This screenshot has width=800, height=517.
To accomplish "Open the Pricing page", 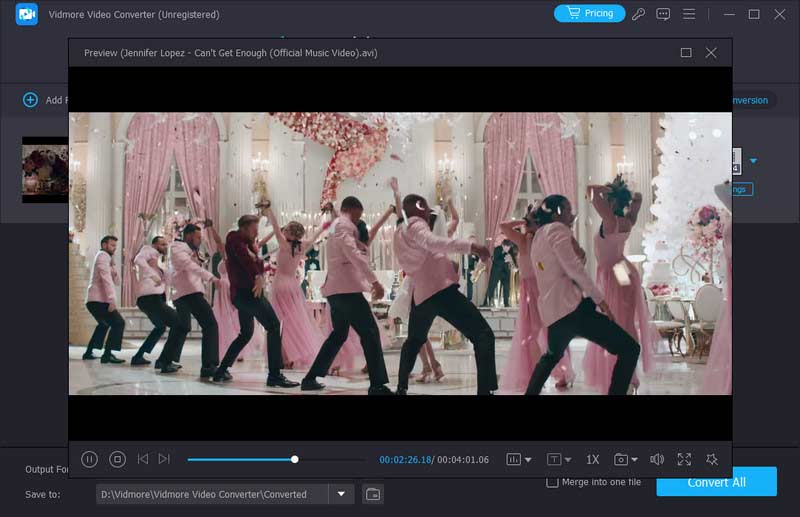I will coord(589,13).
